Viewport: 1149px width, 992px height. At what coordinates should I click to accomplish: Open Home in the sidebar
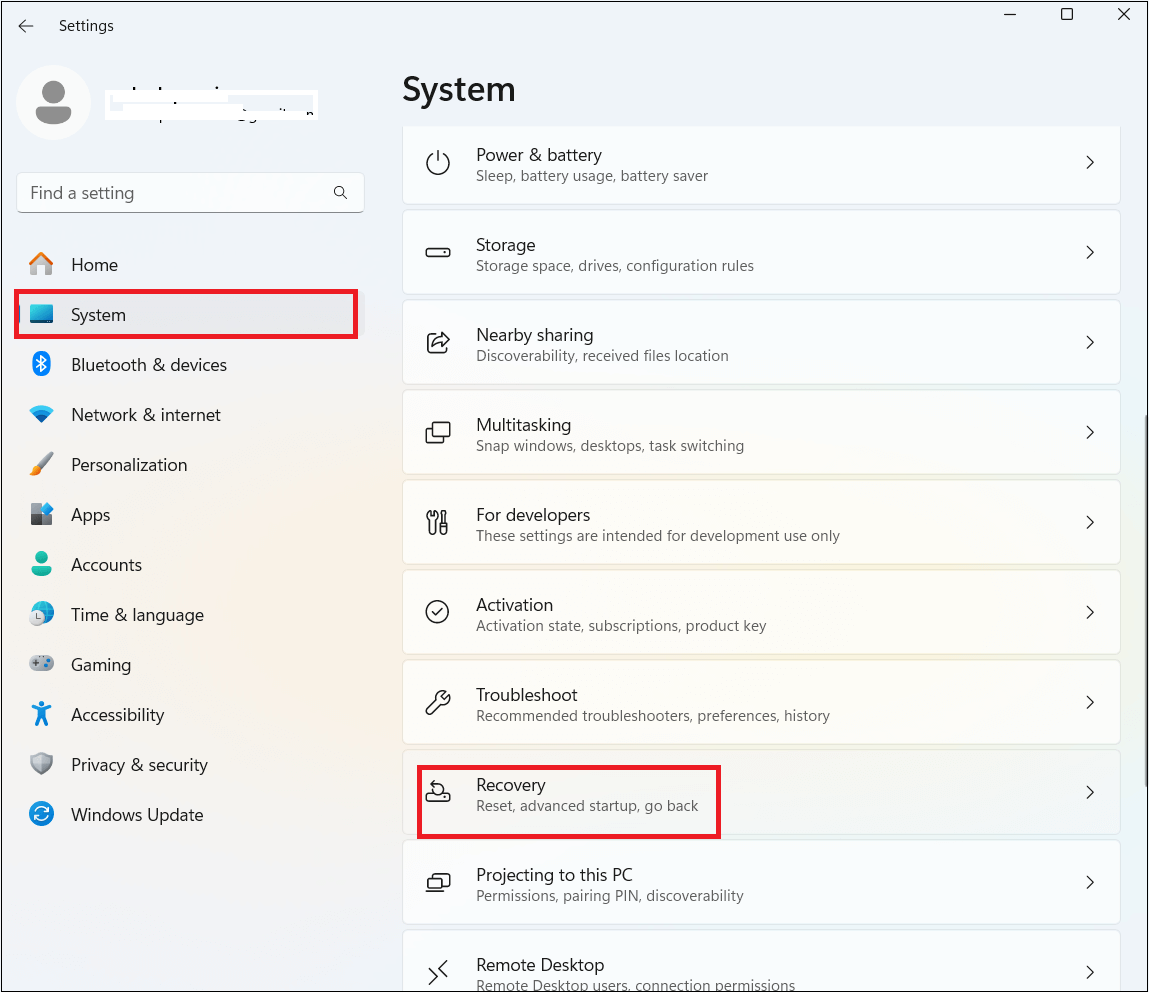pos(190,264)
